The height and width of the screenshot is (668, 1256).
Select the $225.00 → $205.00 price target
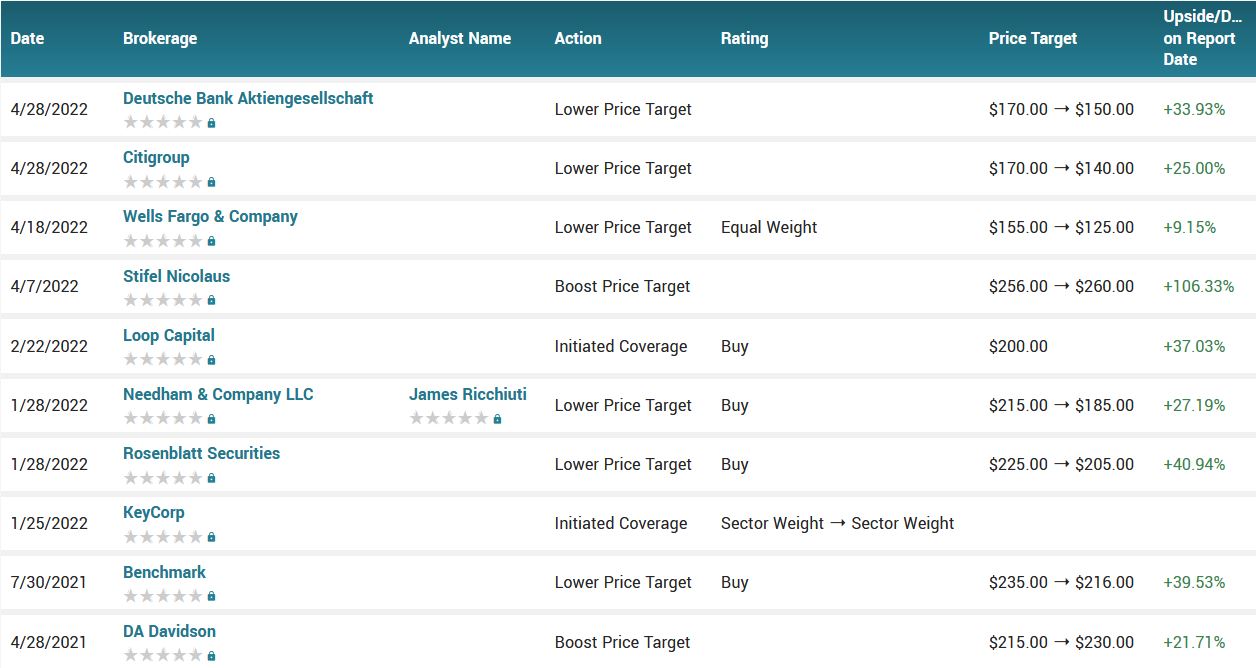pyautogui.click(x=1061, y=464)
